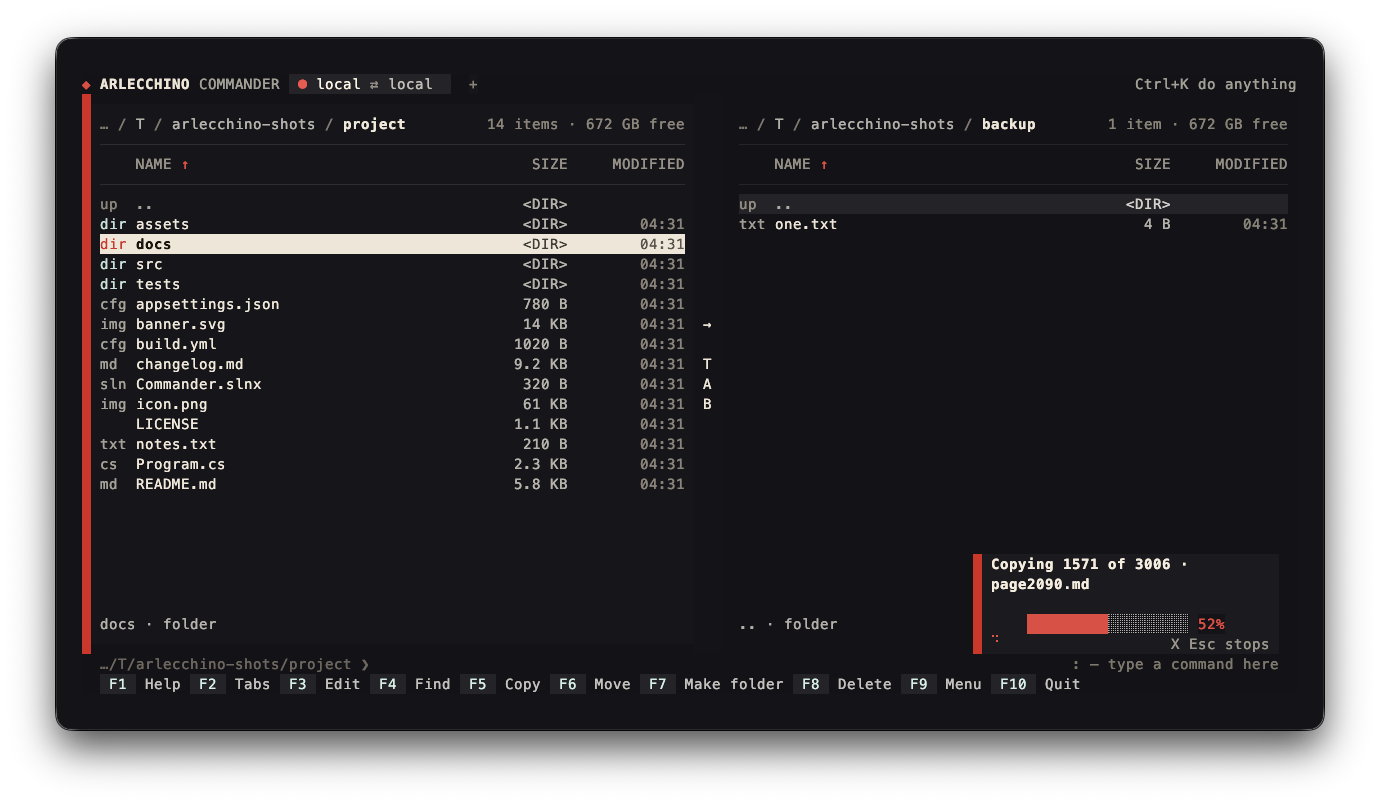Click '1 item · 672 GB free' status
Image resolution: width=1380 pixels, height=804 pixels.
point(1198,124)
